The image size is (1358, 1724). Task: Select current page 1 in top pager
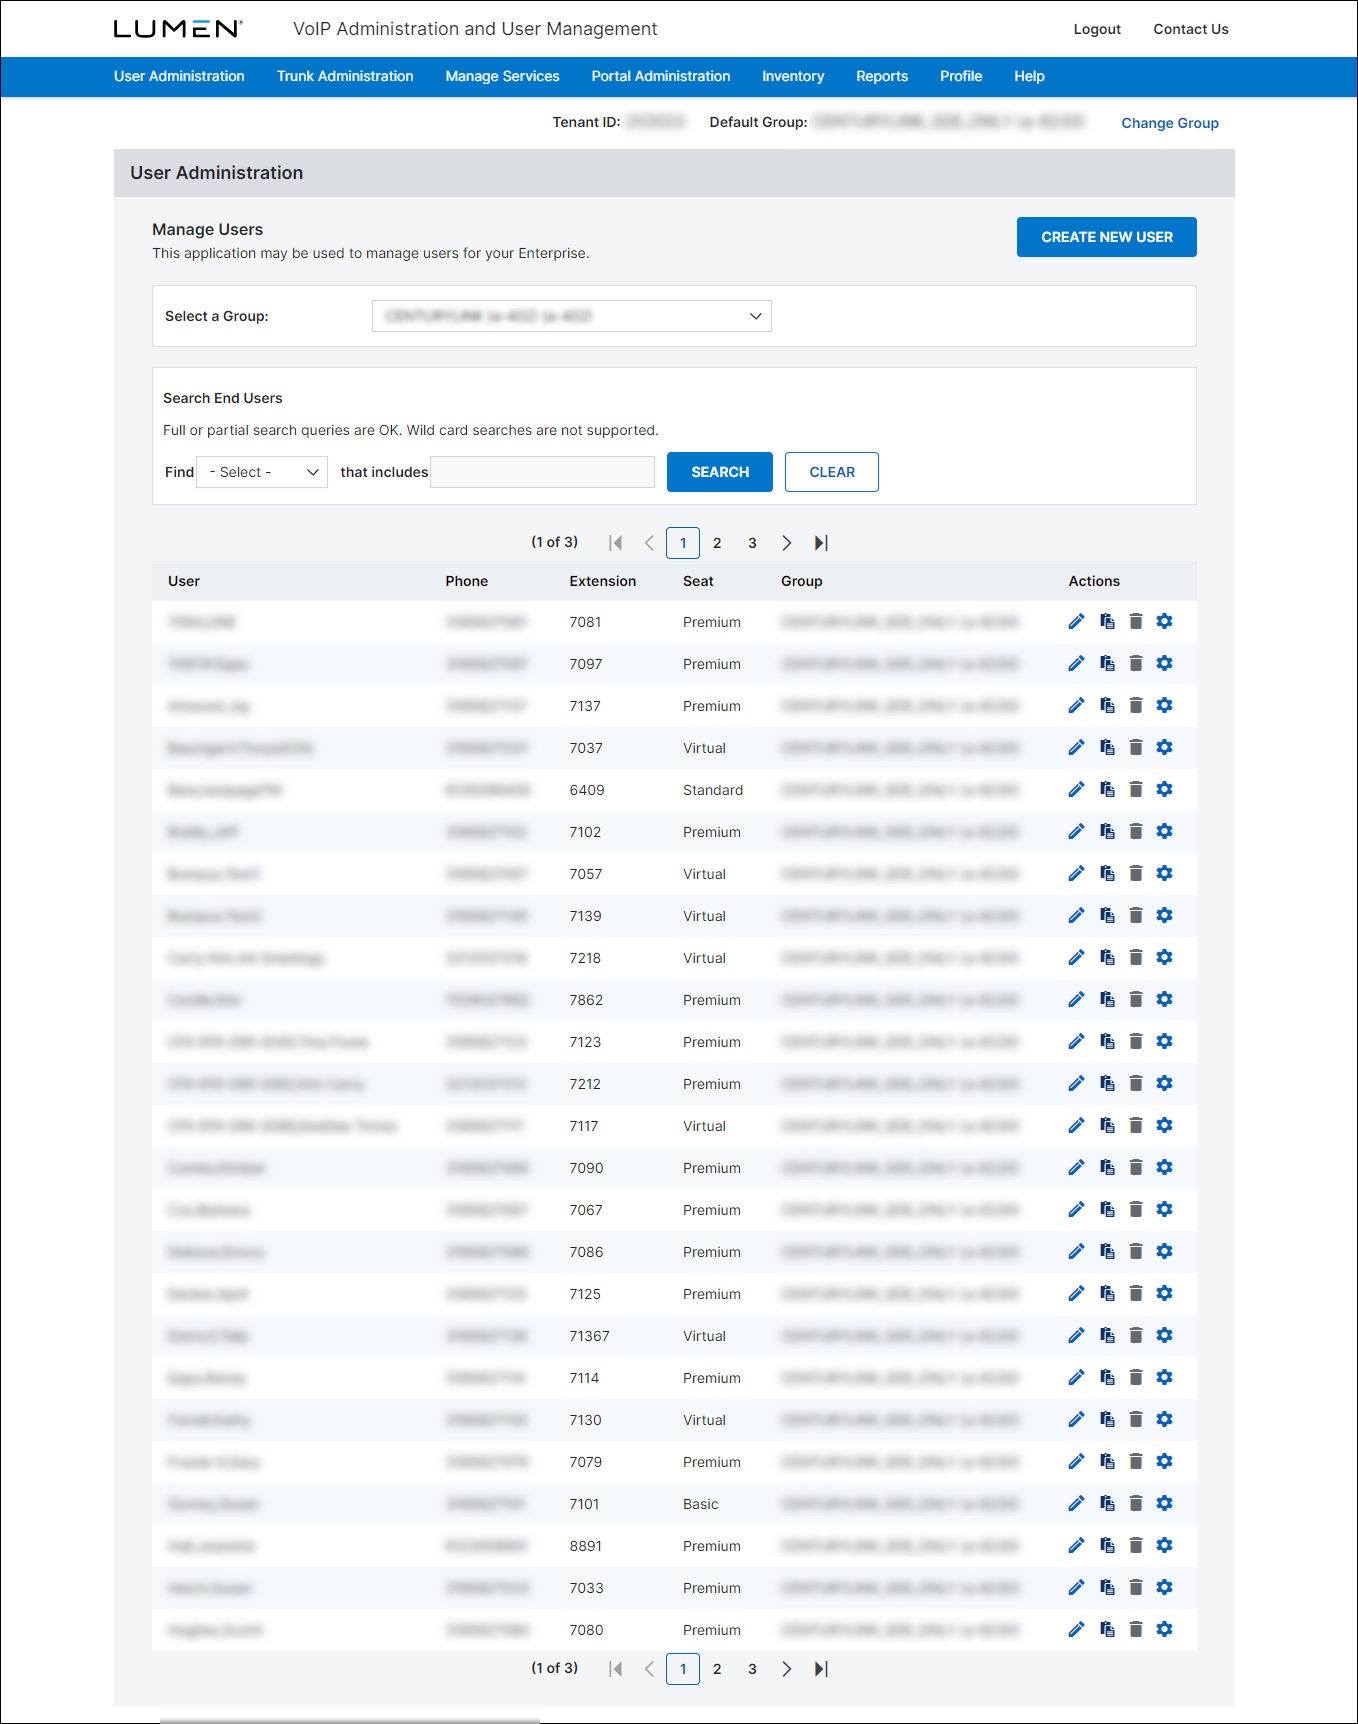pos(683,543)
